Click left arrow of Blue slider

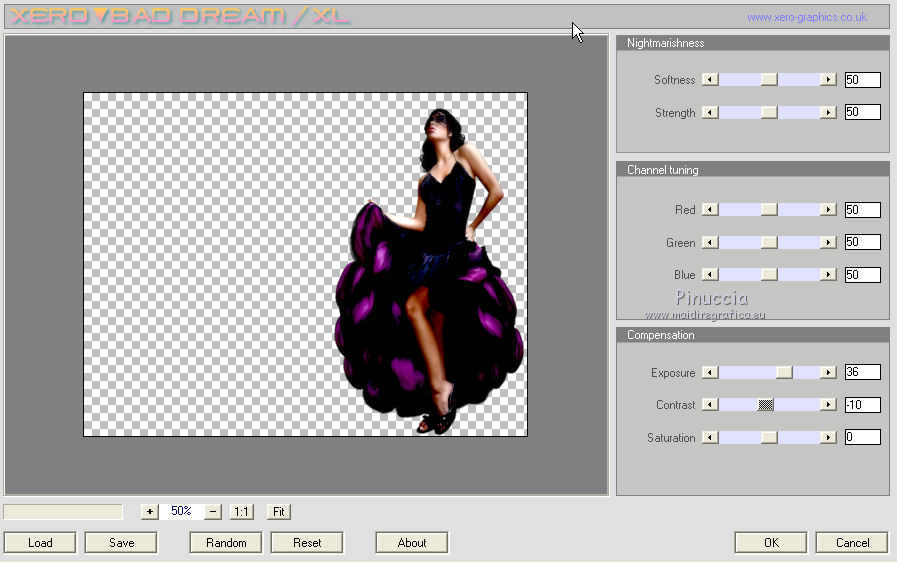click(x=710, y=275)
